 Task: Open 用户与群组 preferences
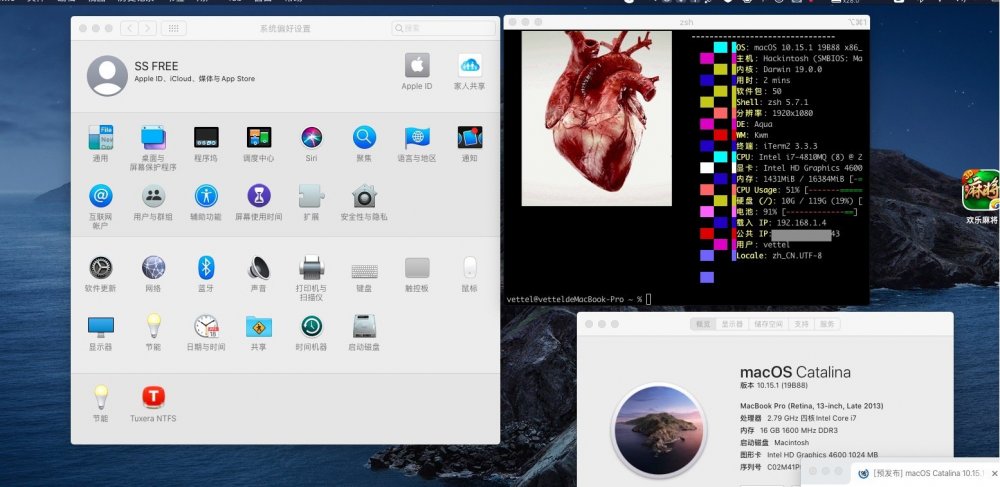point(153,196)
